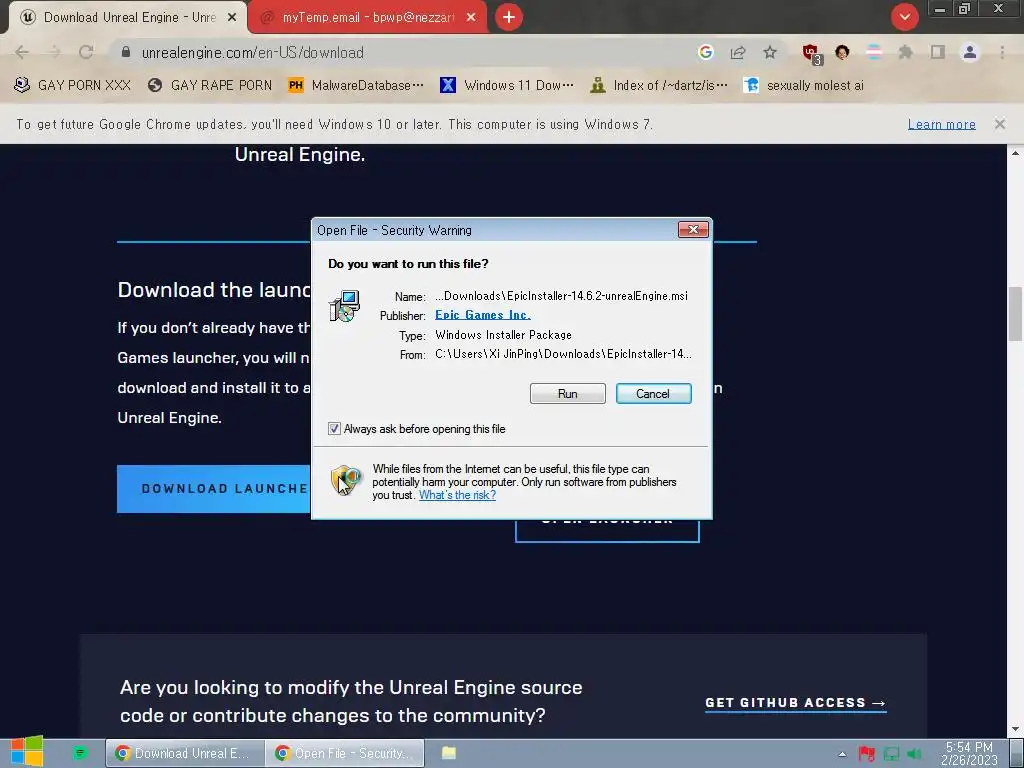Click the DOWNLOAD LAUNCHER button
Image resolution: width=1024 pixels, height=768 pixels.
pyautogui.click(x=214, y=488)
